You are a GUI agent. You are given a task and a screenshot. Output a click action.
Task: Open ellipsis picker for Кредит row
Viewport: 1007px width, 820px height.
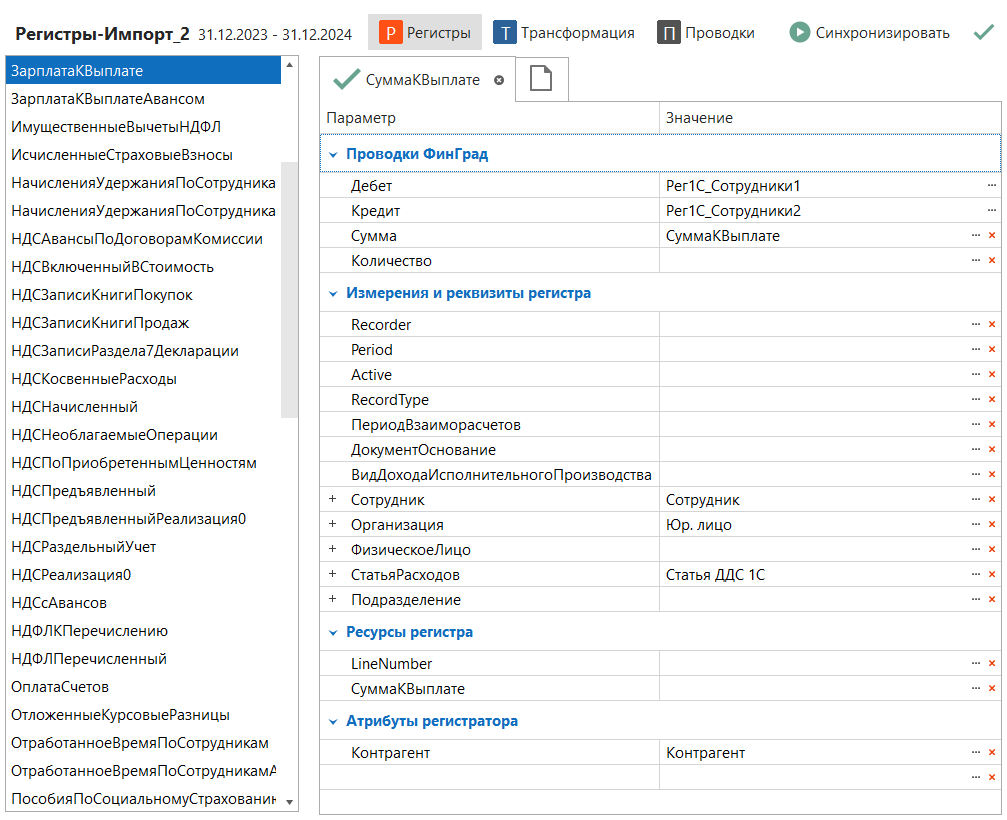point(991,211)
